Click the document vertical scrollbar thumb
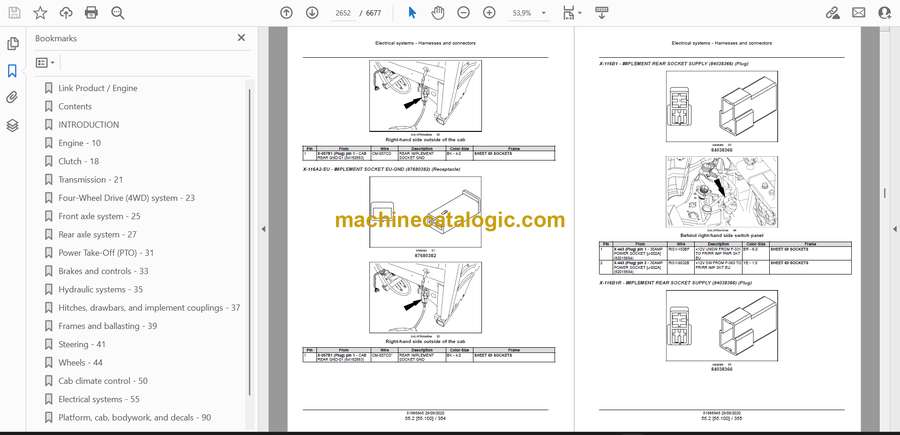 [x=885, y=193]
